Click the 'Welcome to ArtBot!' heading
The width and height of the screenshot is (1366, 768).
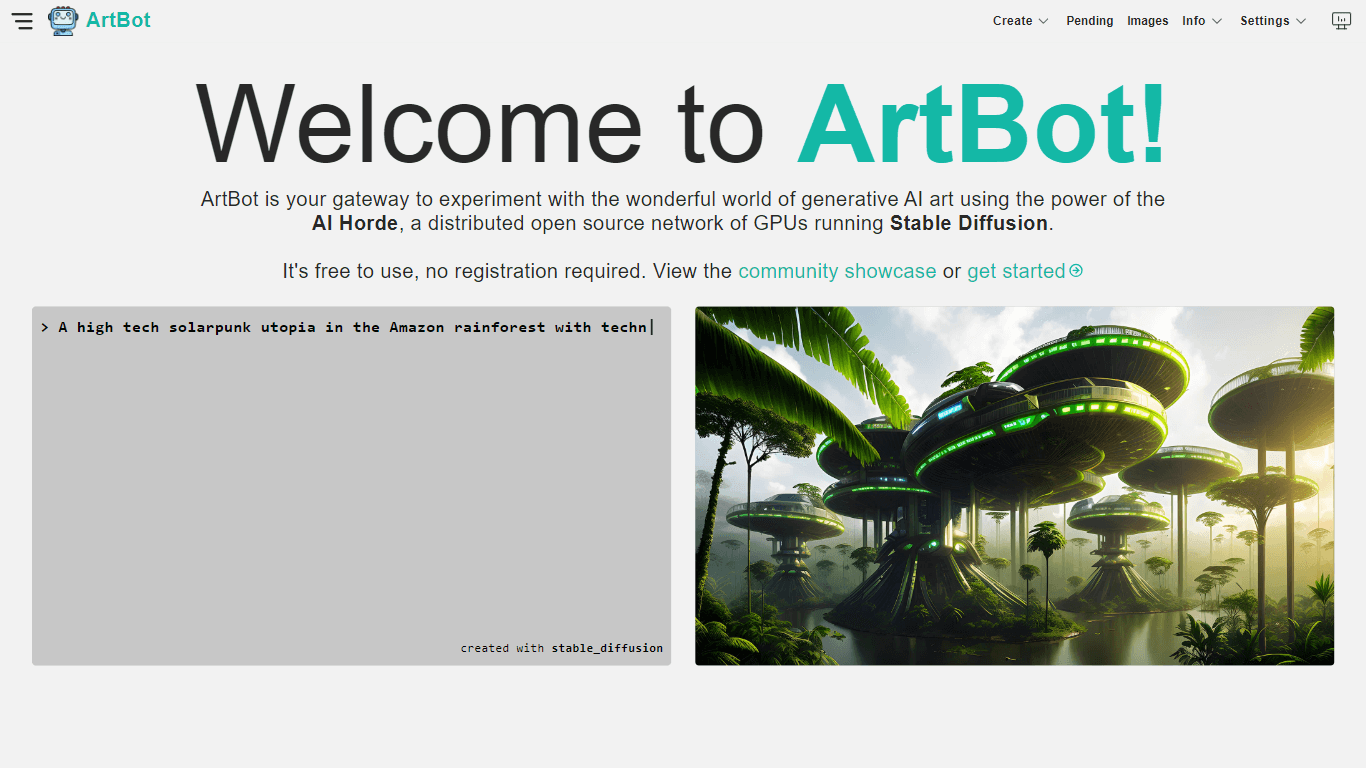click(x=682, y=124)
